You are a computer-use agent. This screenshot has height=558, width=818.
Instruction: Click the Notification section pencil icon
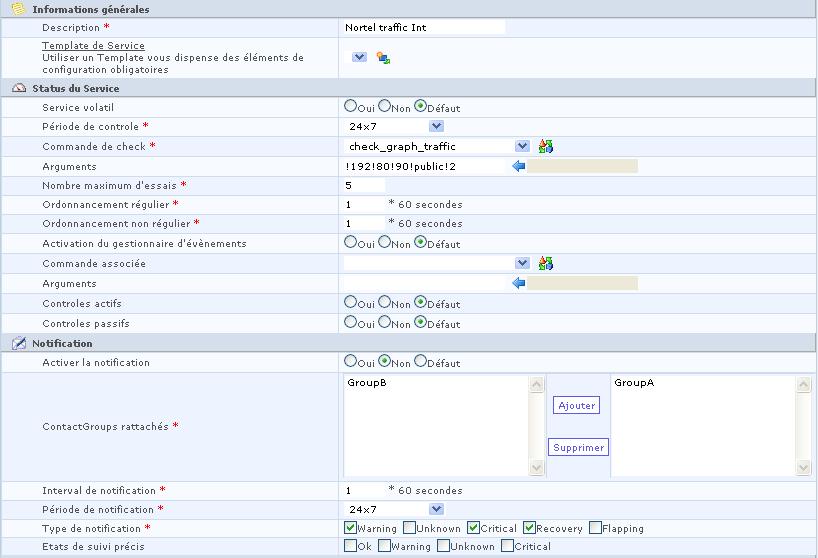[x=18, y=343]
